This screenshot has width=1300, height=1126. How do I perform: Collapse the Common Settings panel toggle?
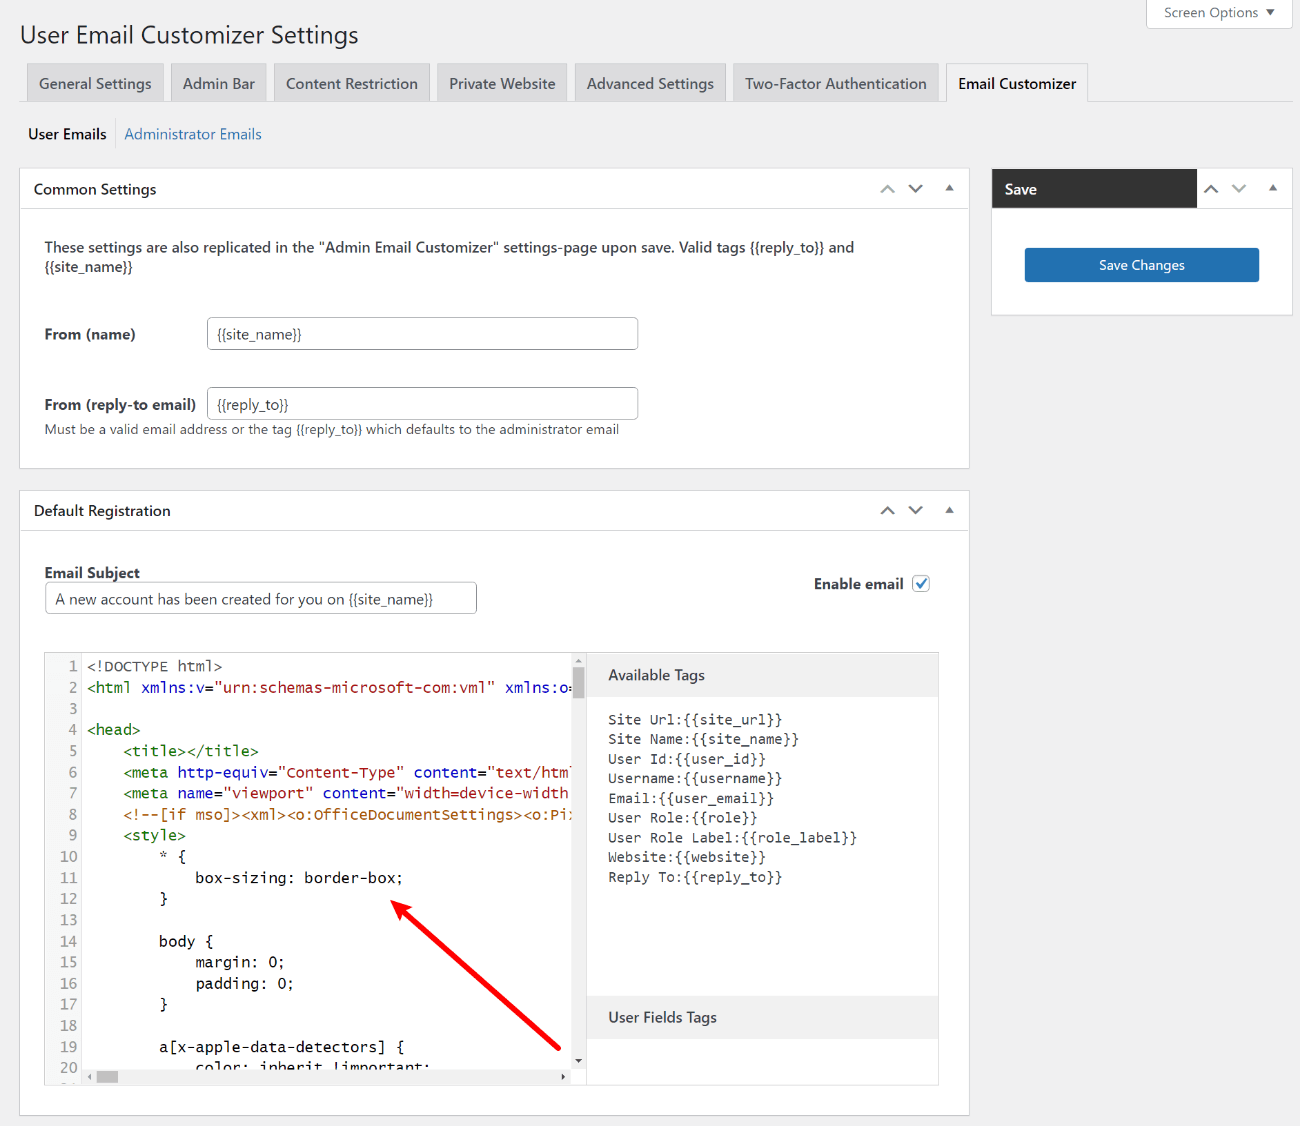click(x=949, y=188)
